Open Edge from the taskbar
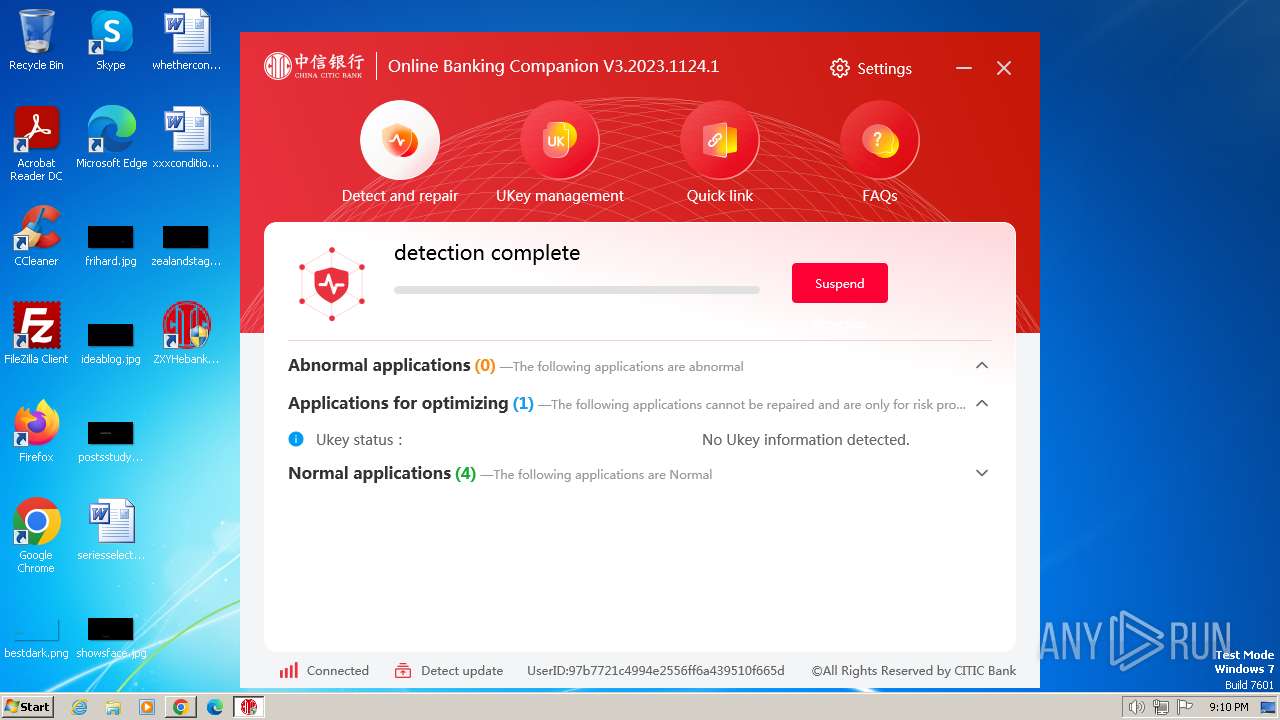 click(214, 707)
